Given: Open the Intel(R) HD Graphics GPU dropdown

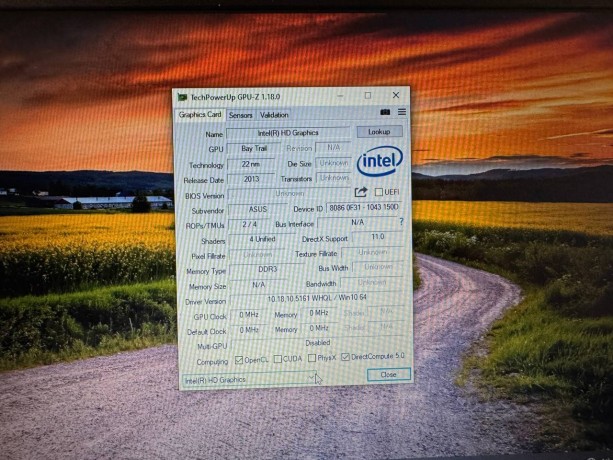Looking at the screenshot, I should (249, 379).
